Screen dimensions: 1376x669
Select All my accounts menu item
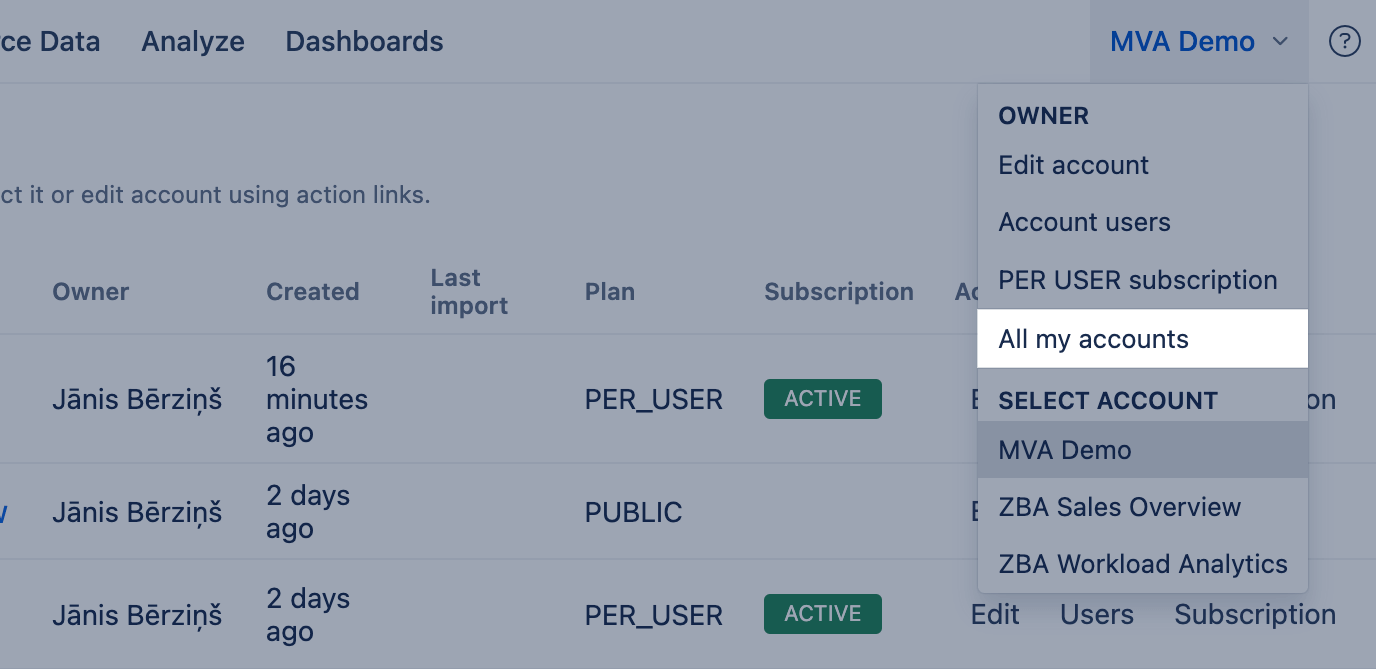click(x=1093, y=339)
